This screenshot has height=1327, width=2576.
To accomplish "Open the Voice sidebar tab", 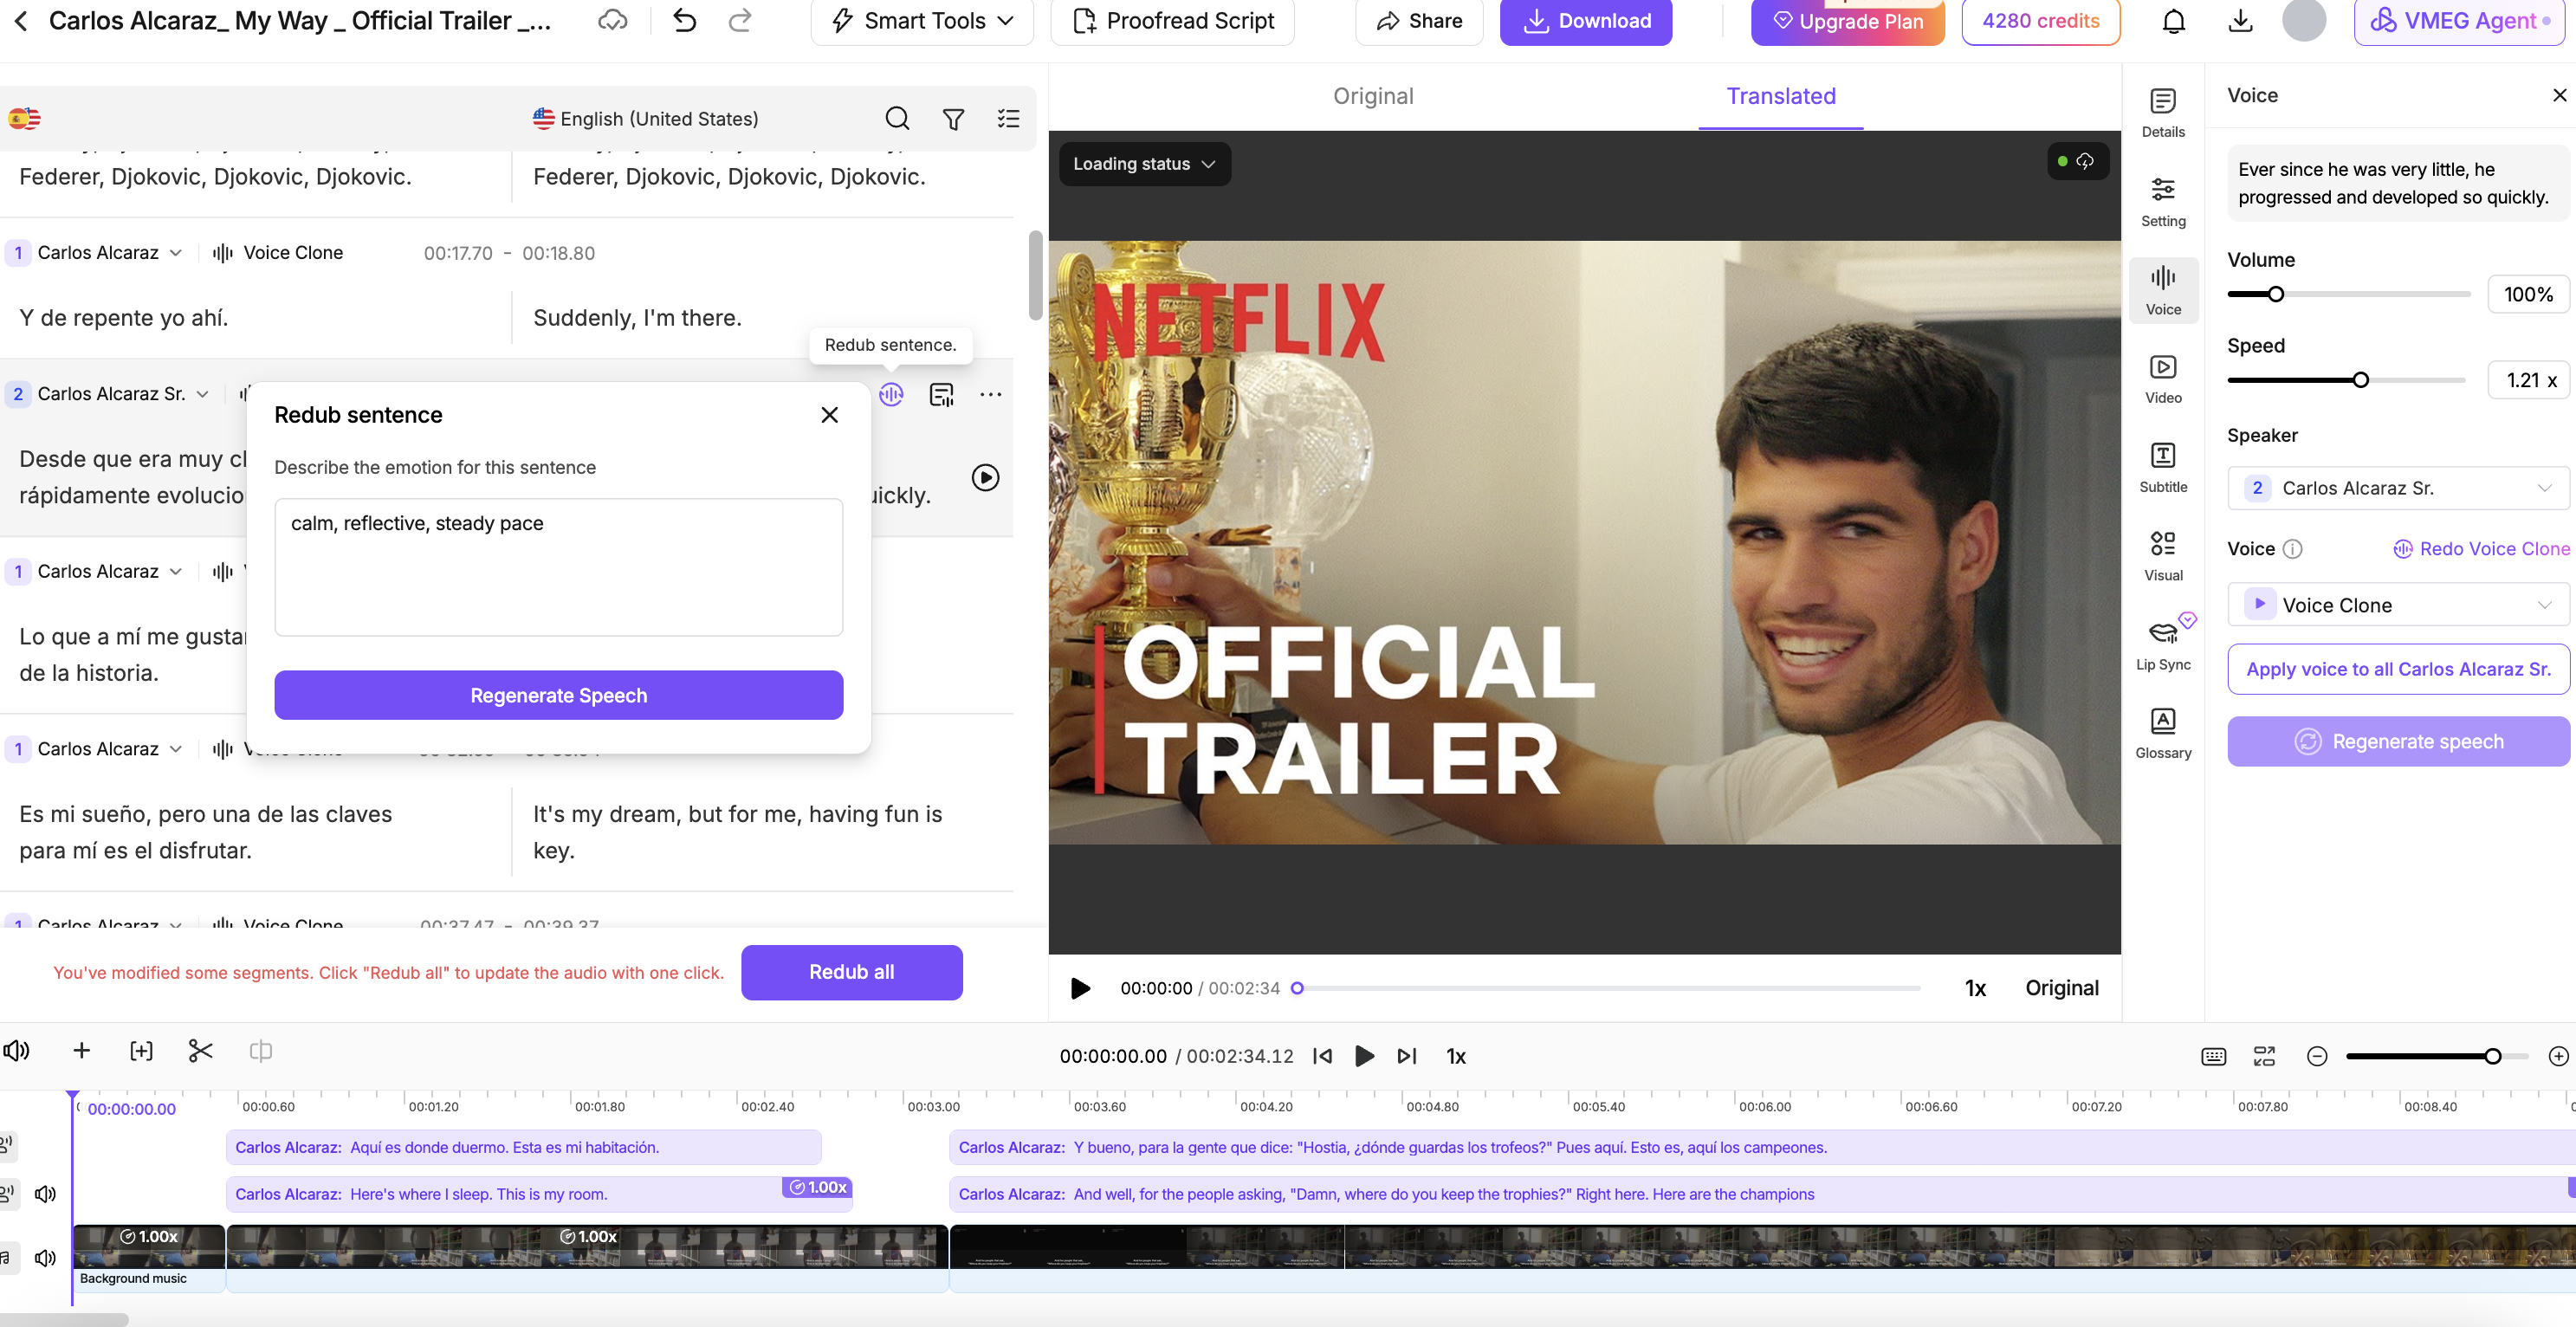I will (x=2163, y=289).
